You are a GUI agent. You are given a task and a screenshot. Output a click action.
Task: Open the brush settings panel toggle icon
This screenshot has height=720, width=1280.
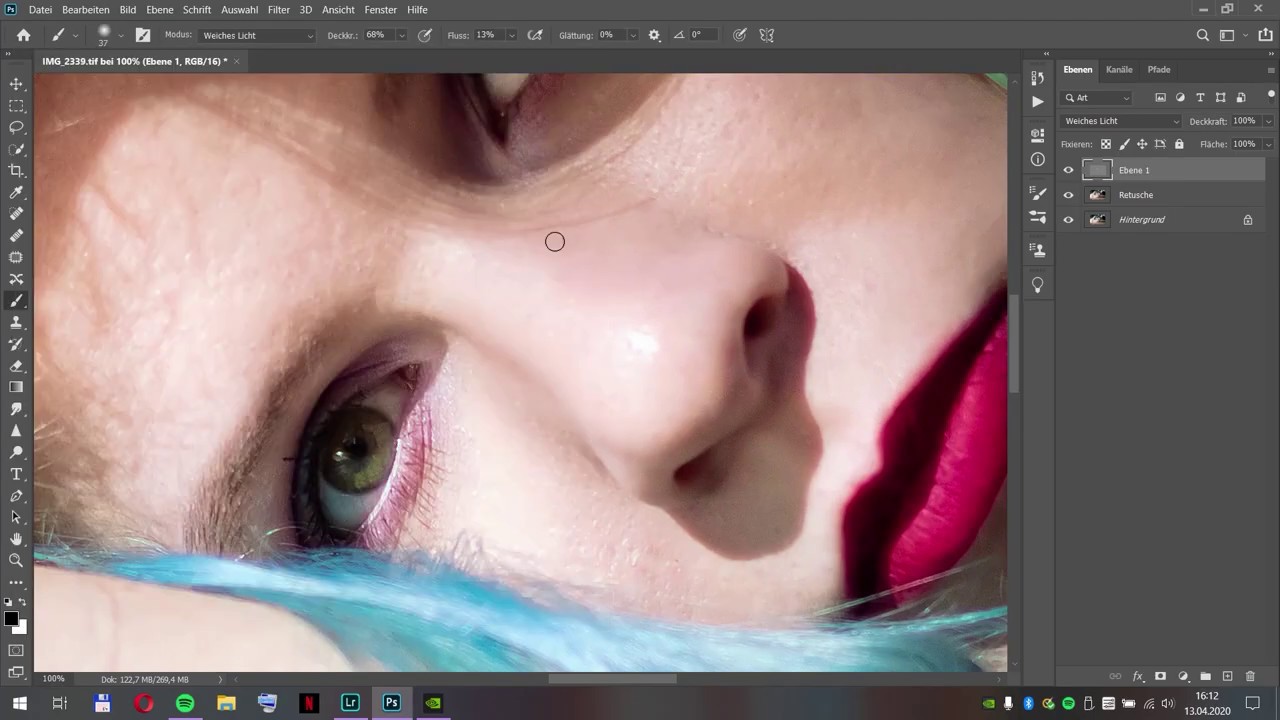(x=143, y=35)
